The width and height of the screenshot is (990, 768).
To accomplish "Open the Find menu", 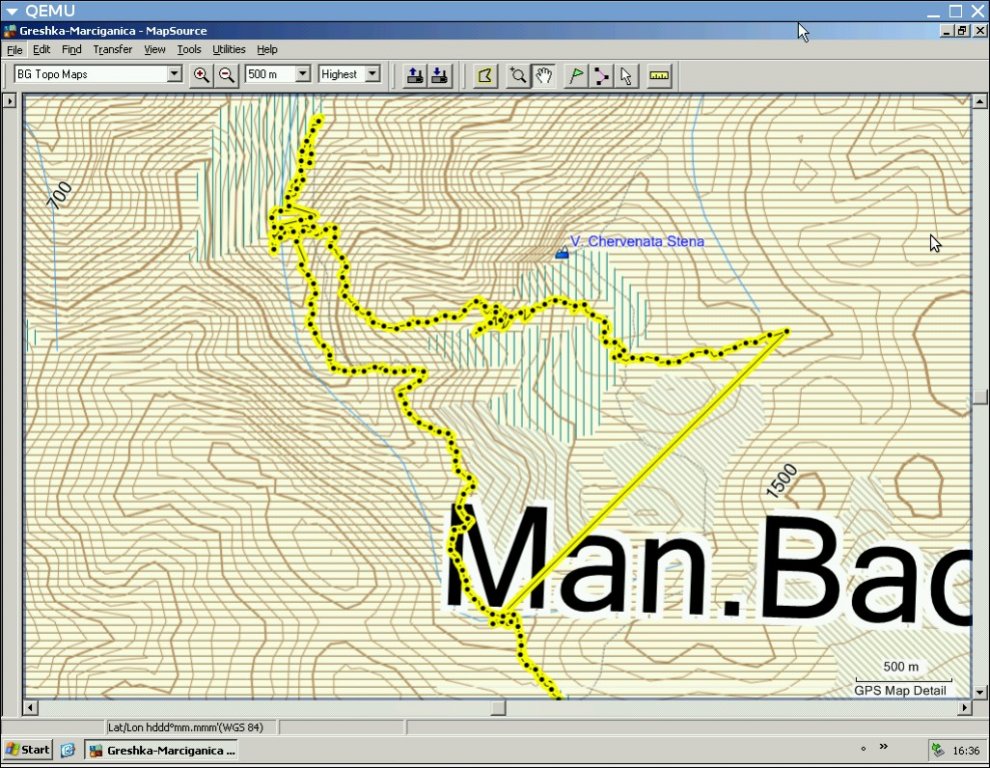I will [x=71, y=49].
